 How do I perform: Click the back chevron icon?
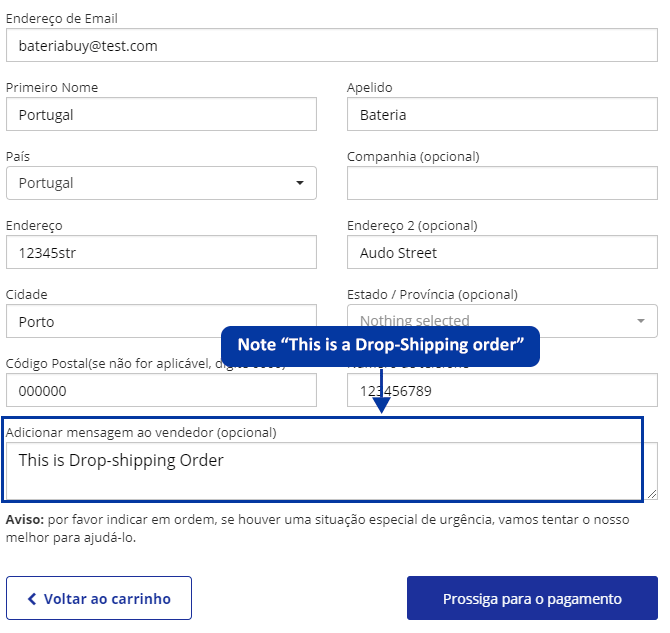pyautogui.click(x=32, y=599)
